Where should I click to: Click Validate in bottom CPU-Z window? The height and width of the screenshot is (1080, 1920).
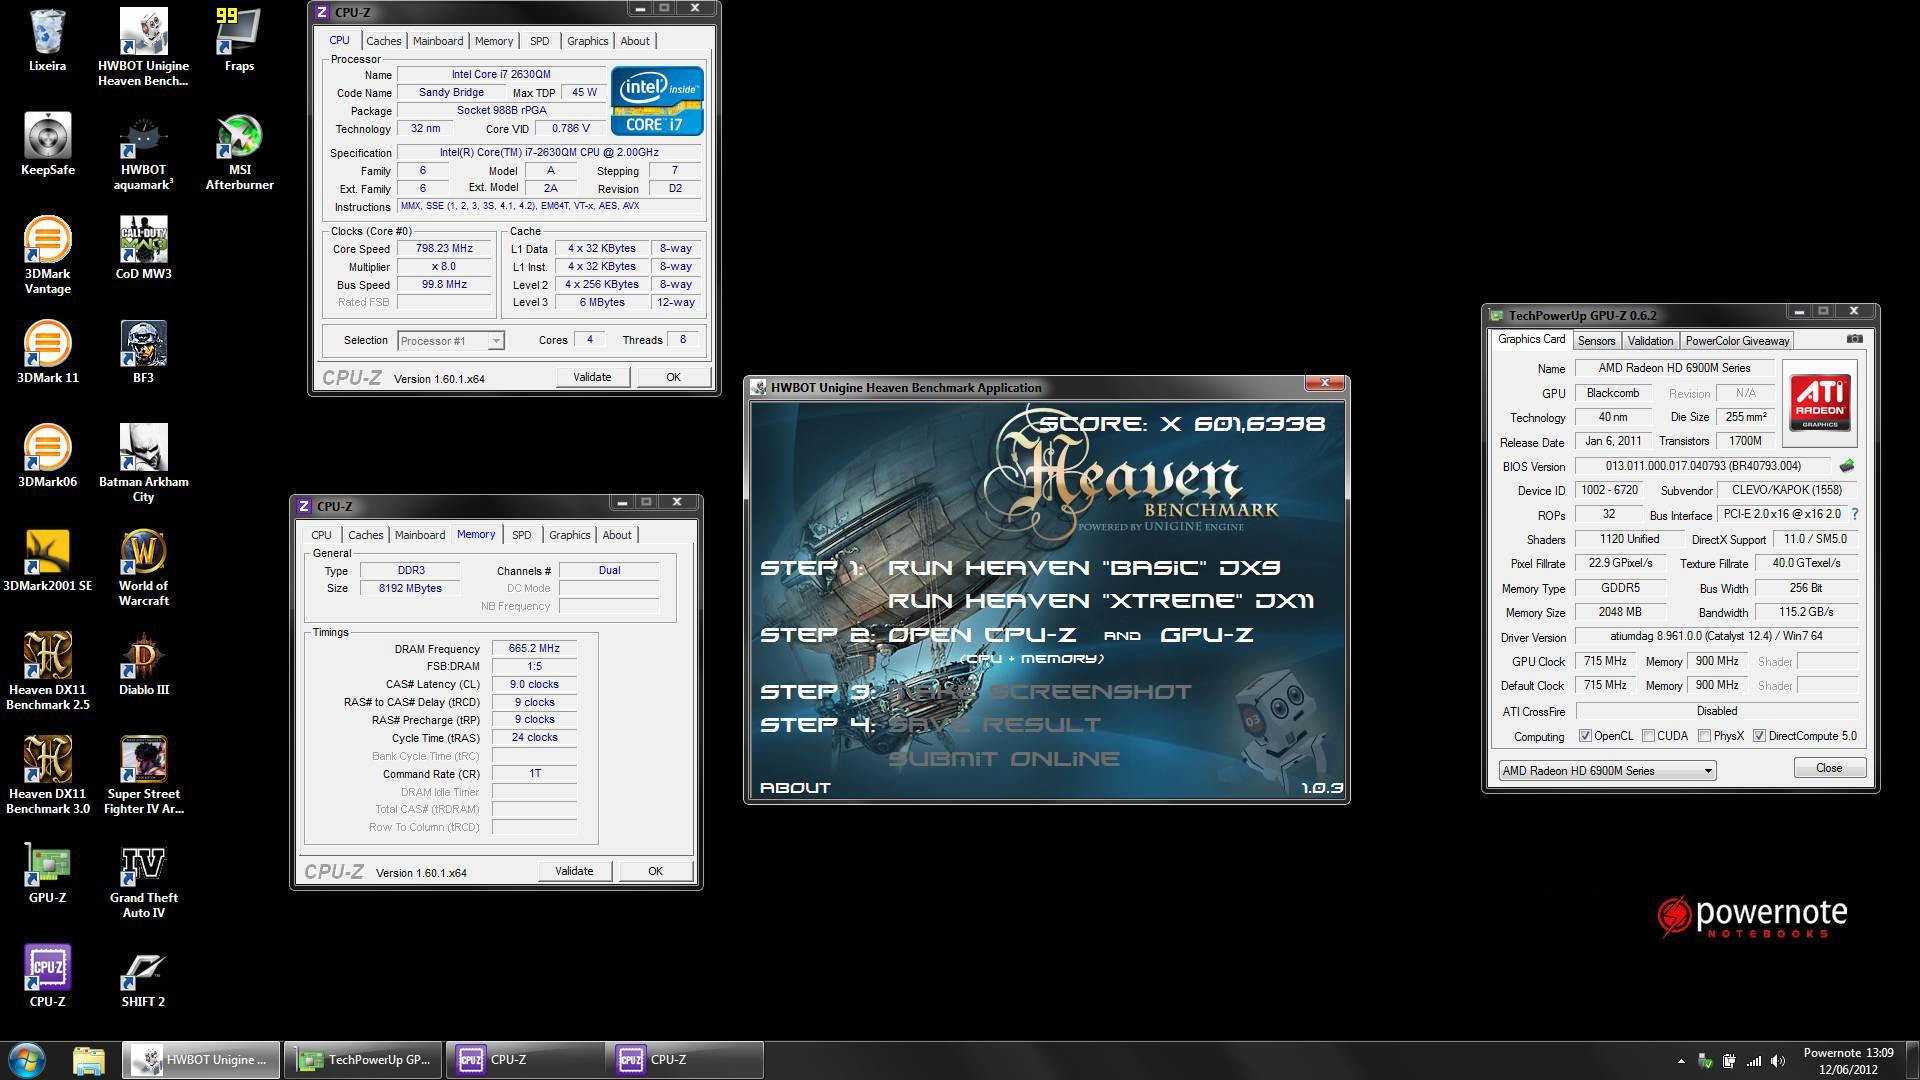pos(574,871)
